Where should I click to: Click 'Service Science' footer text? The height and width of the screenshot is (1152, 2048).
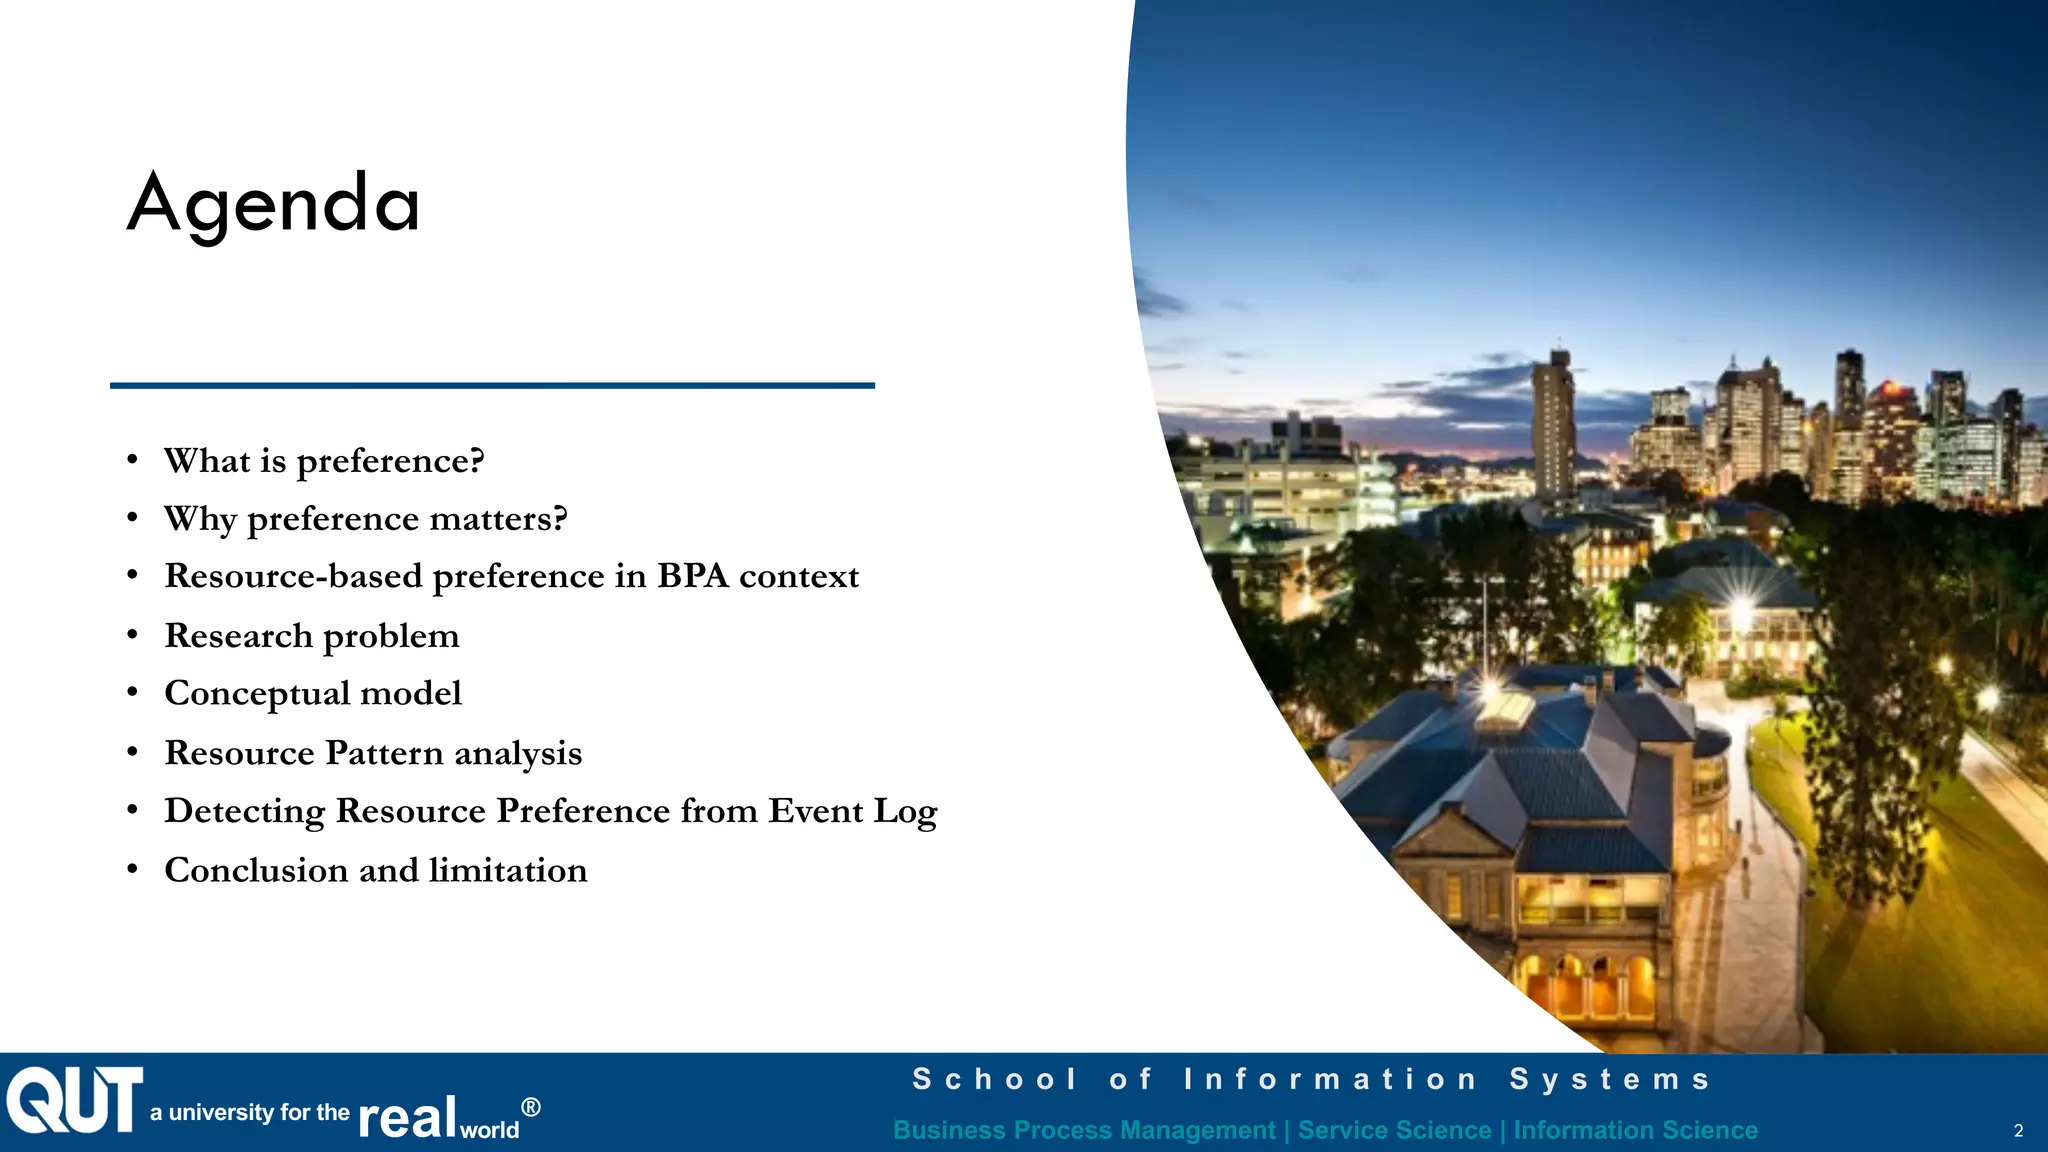point(1394,1130)
